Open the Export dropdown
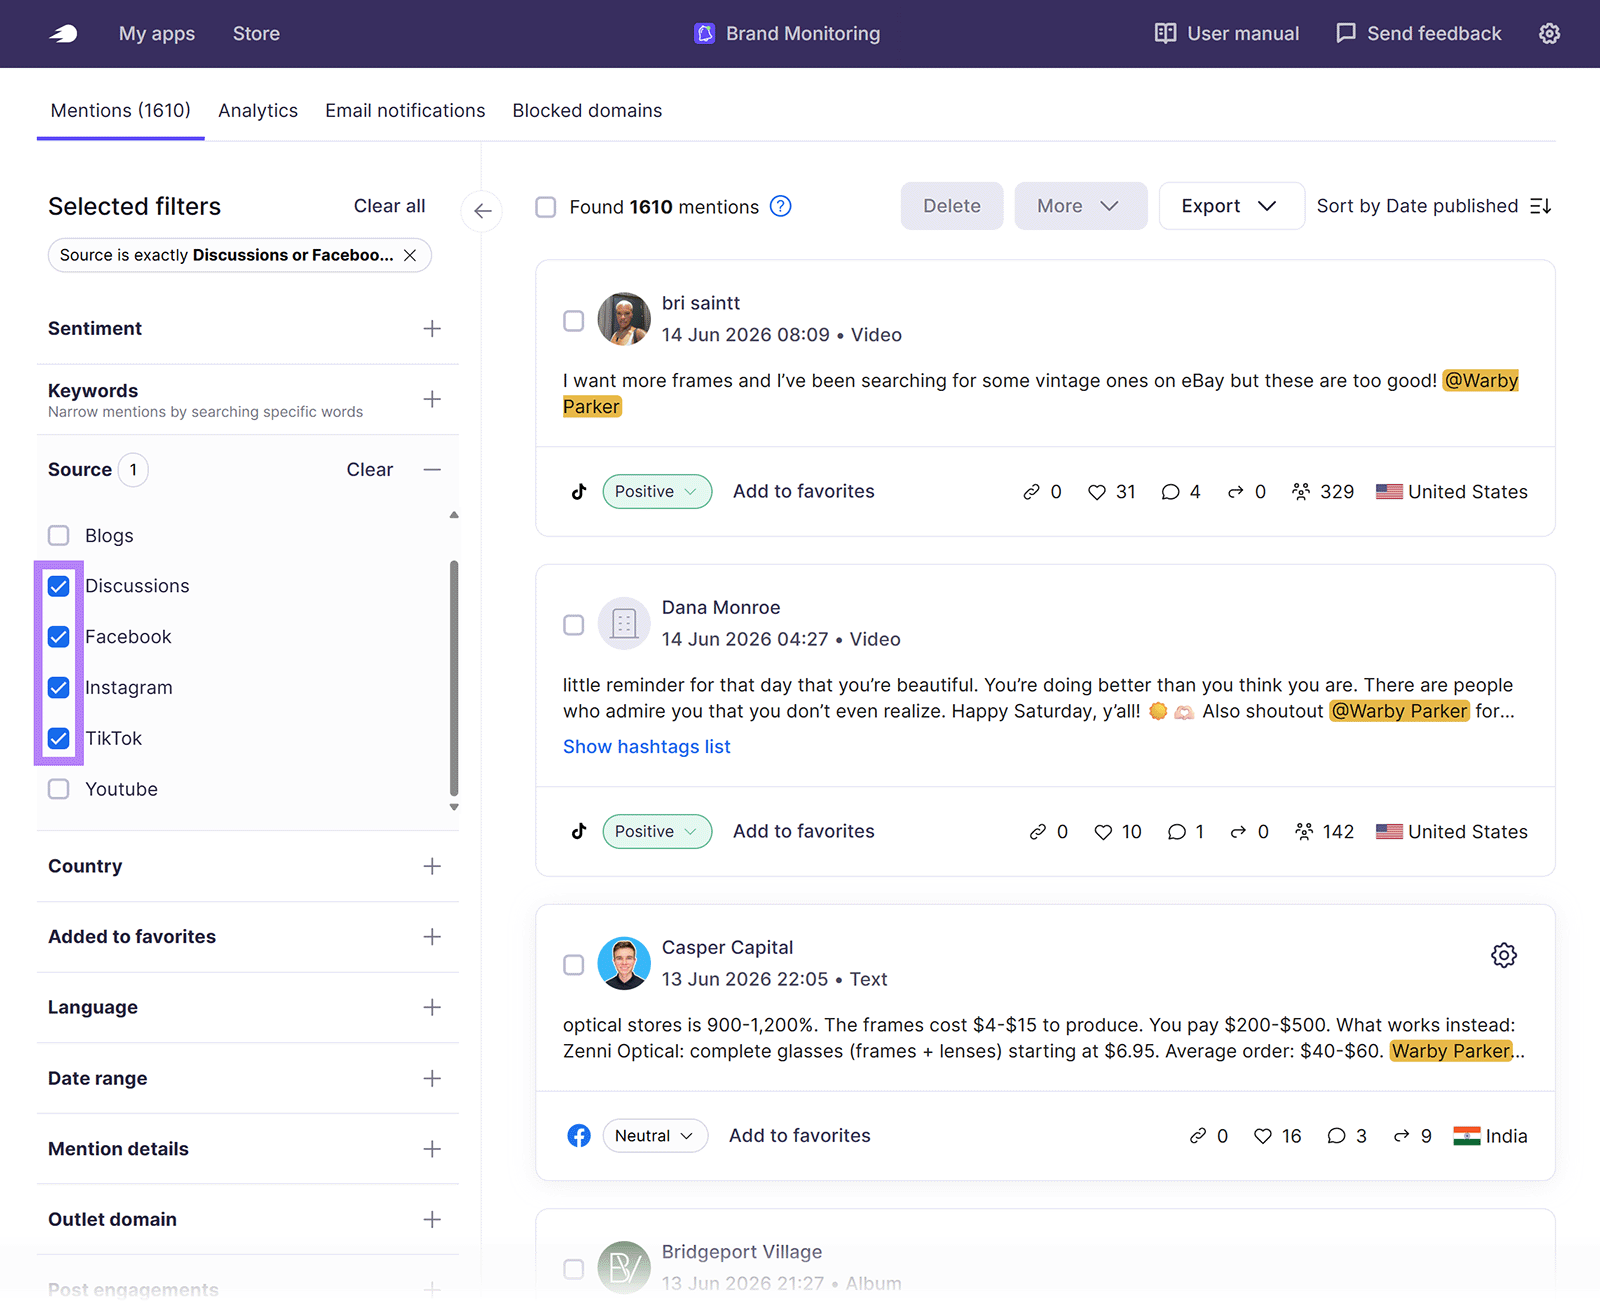Screen dimensions: 1600x1304 click(x=1231, y=206)
